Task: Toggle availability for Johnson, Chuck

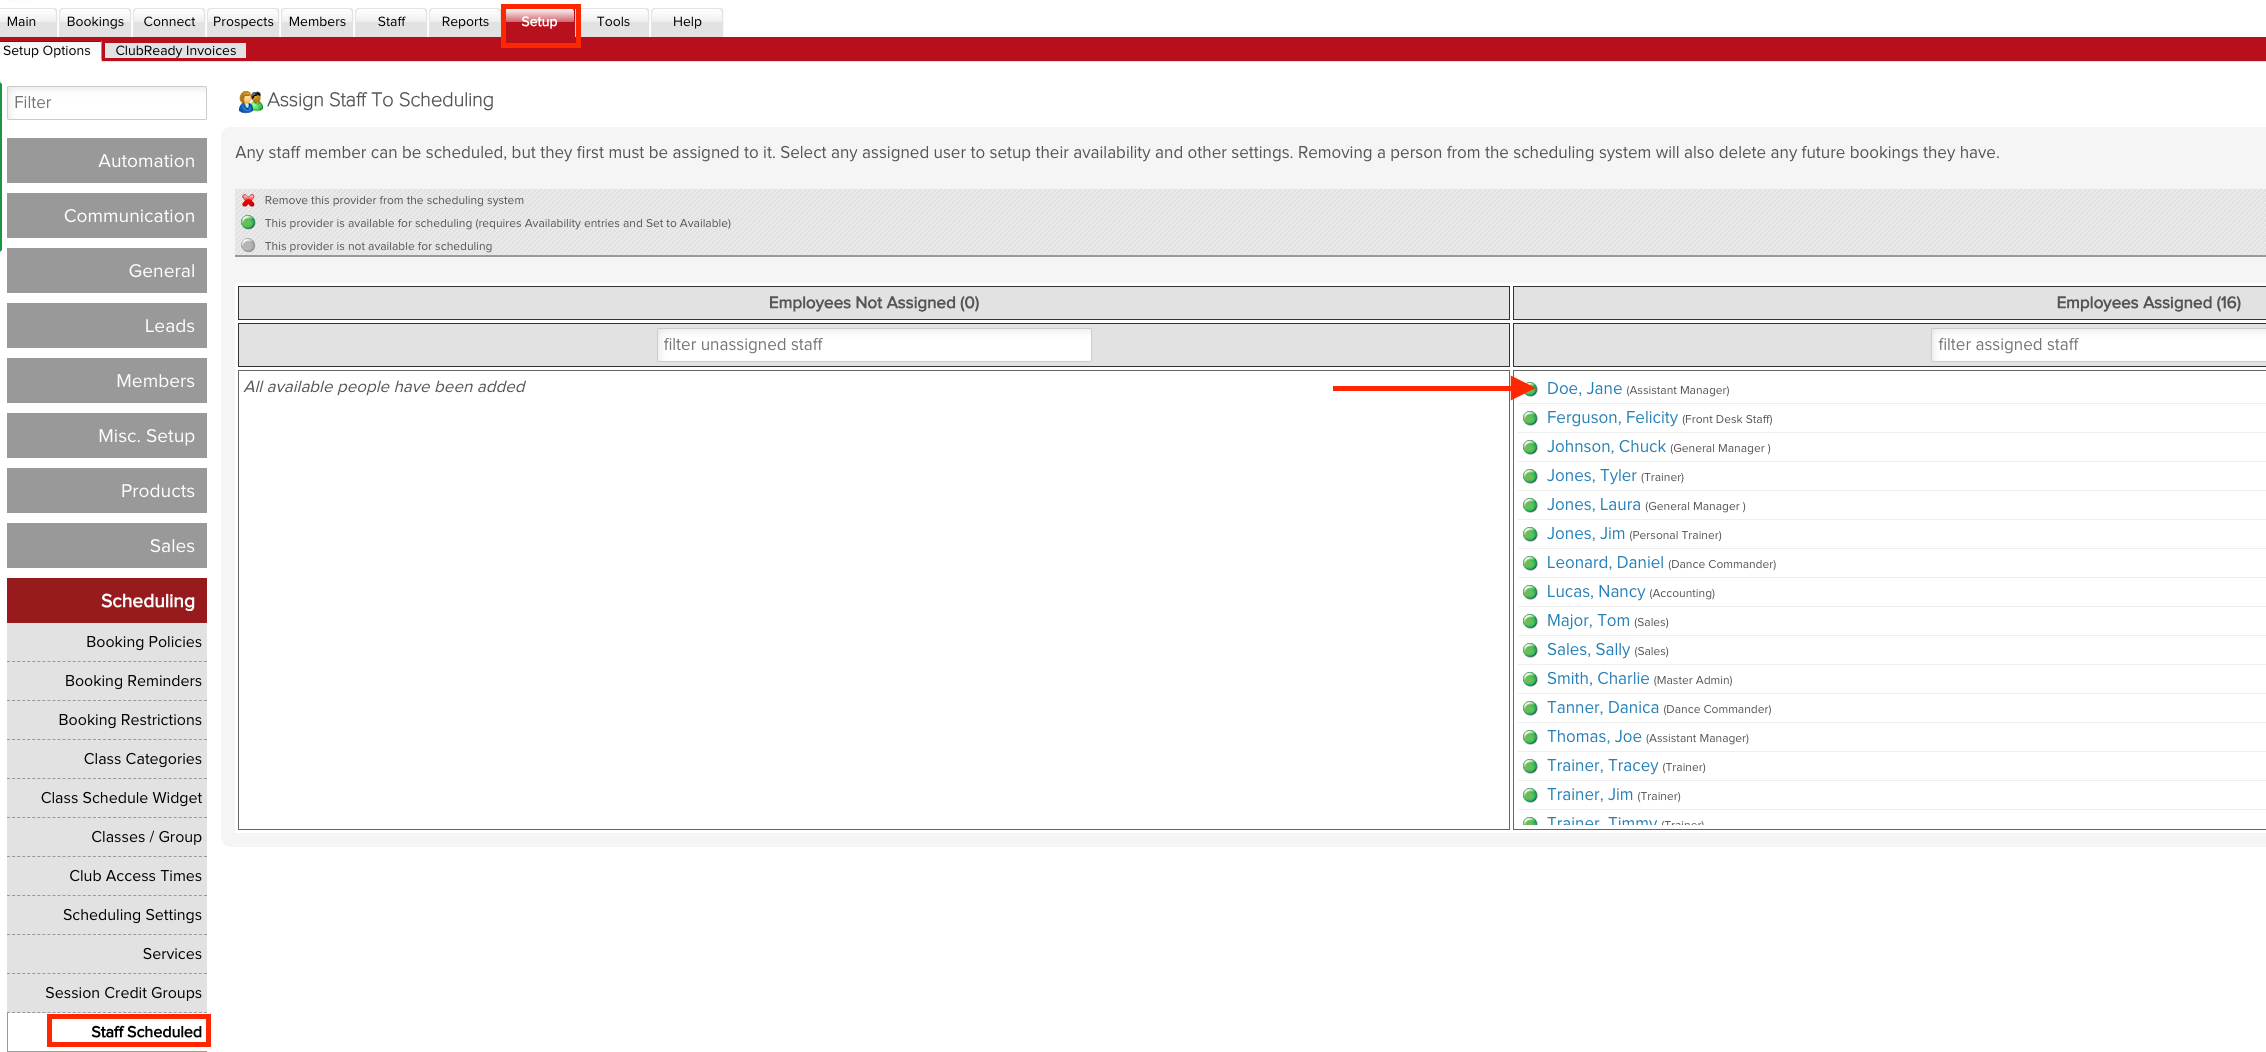Action: pyautogui.click(x=1530, y=447)
